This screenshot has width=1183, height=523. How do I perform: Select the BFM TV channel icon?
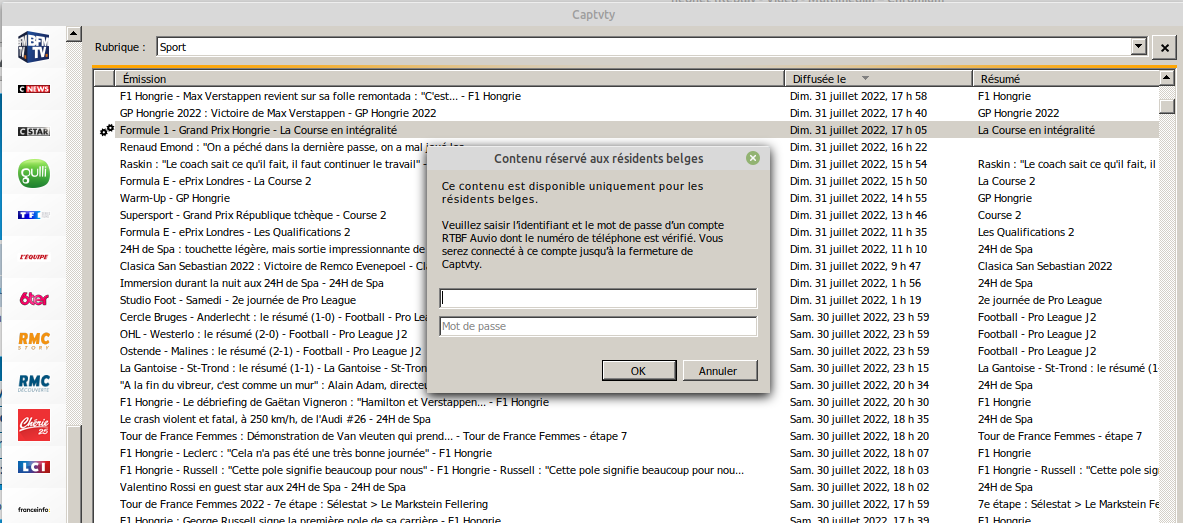click(x=33, y=47)
